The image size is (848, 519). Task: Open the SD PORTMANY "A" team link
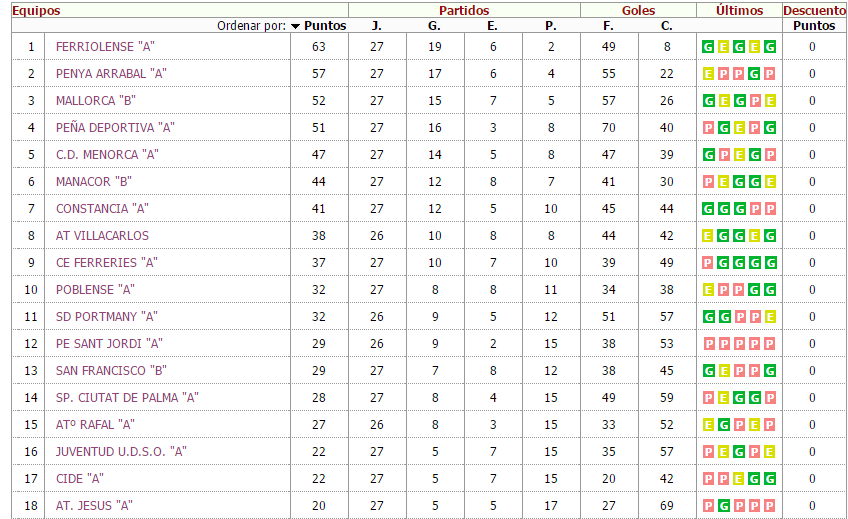[107, 317]
